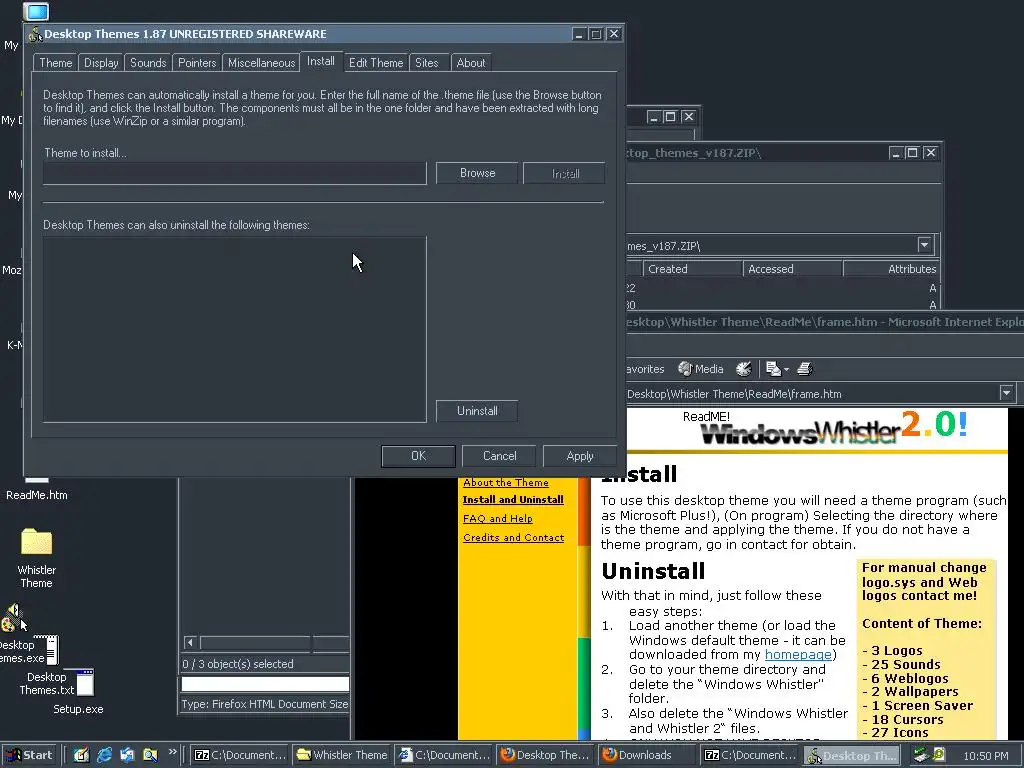Screen dimensions: 1024x768
Task: Switch to first 7-Zip C:\Document... taskbar button
Action: click(x=240, y=755)
